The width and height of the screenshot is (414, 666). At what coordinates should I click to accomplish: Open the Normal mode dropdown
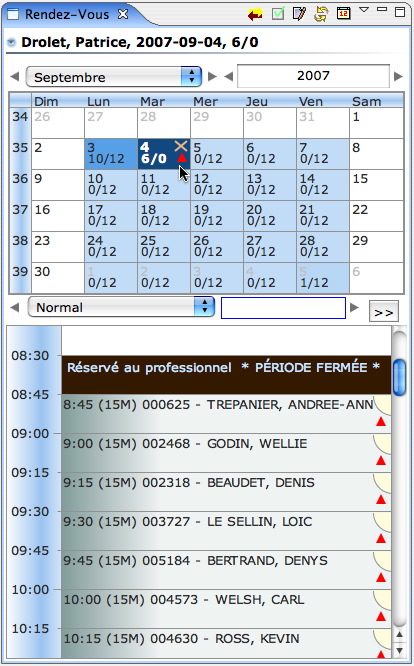click(x=121, y=307)
